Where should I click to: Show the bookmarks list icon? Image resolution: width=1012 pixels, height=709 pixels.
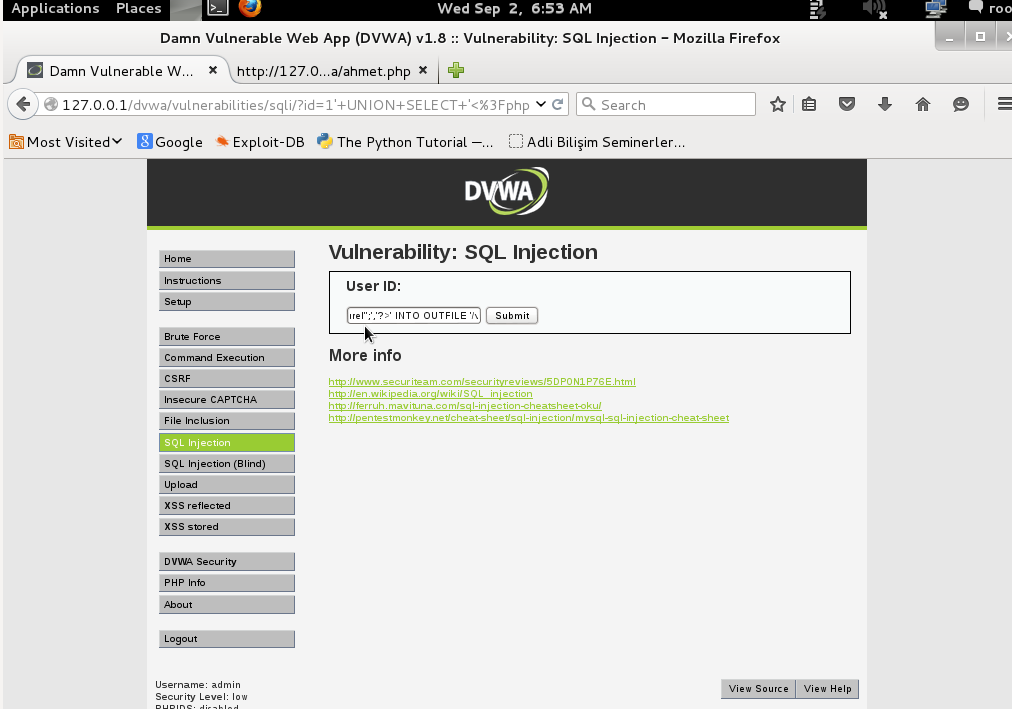[x=810, y=105]
